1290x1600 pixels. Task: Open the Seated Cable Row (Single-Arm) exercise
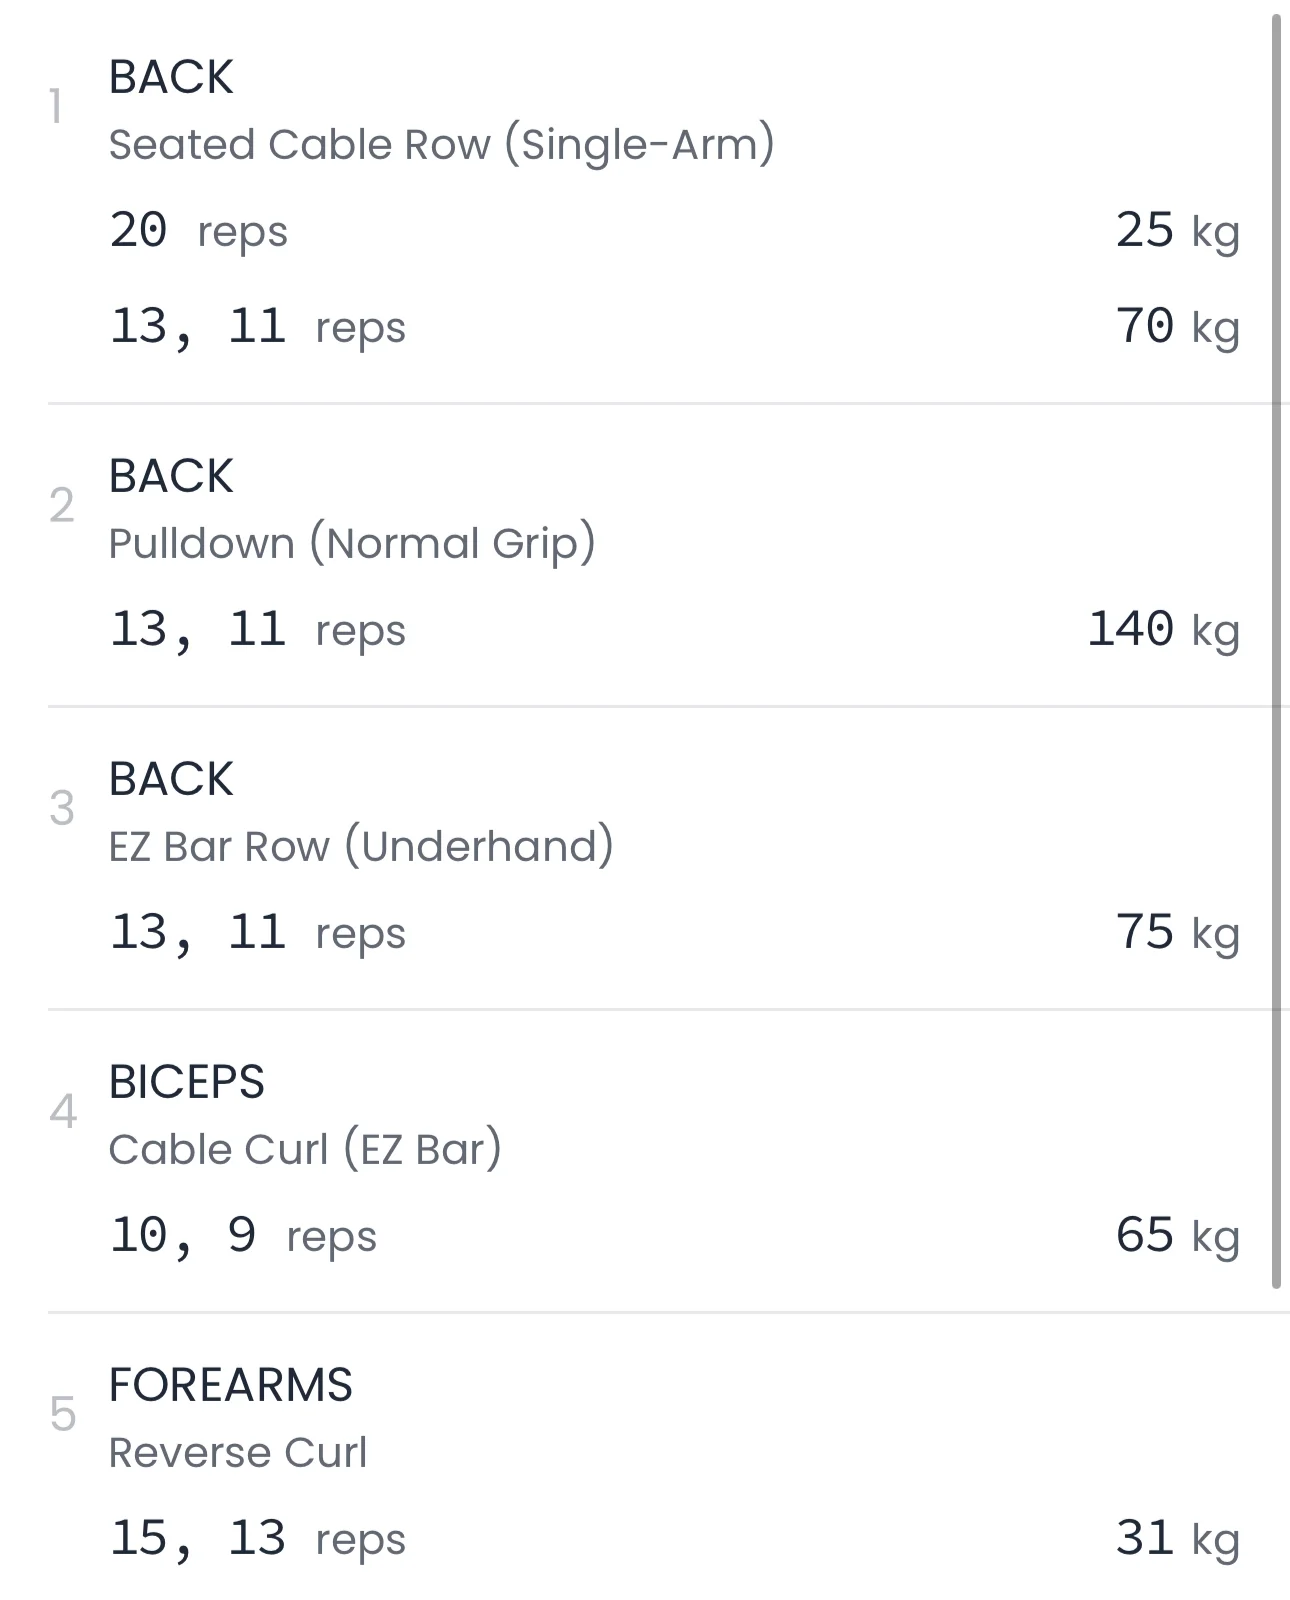[x=441, y=145]
